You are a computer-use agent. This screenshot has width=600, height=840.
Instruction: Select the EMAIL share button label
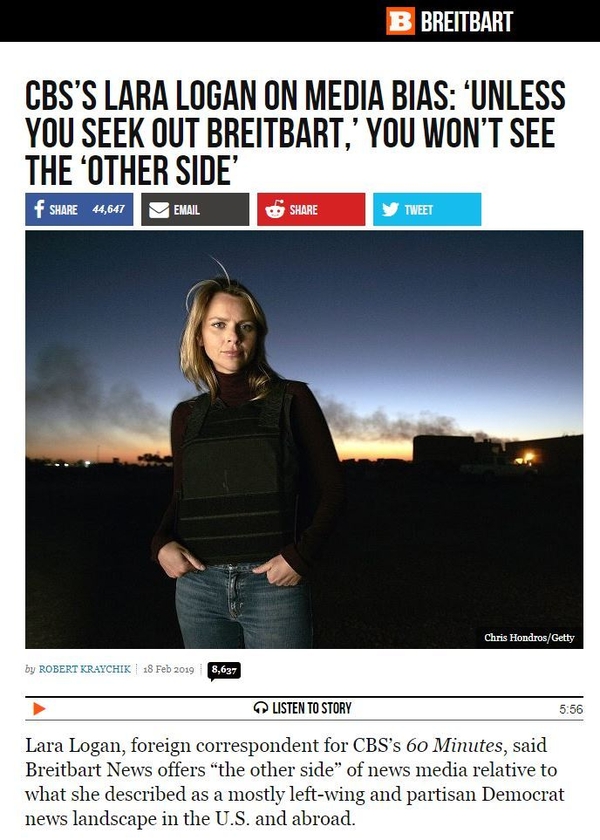[x=186, y=210]
